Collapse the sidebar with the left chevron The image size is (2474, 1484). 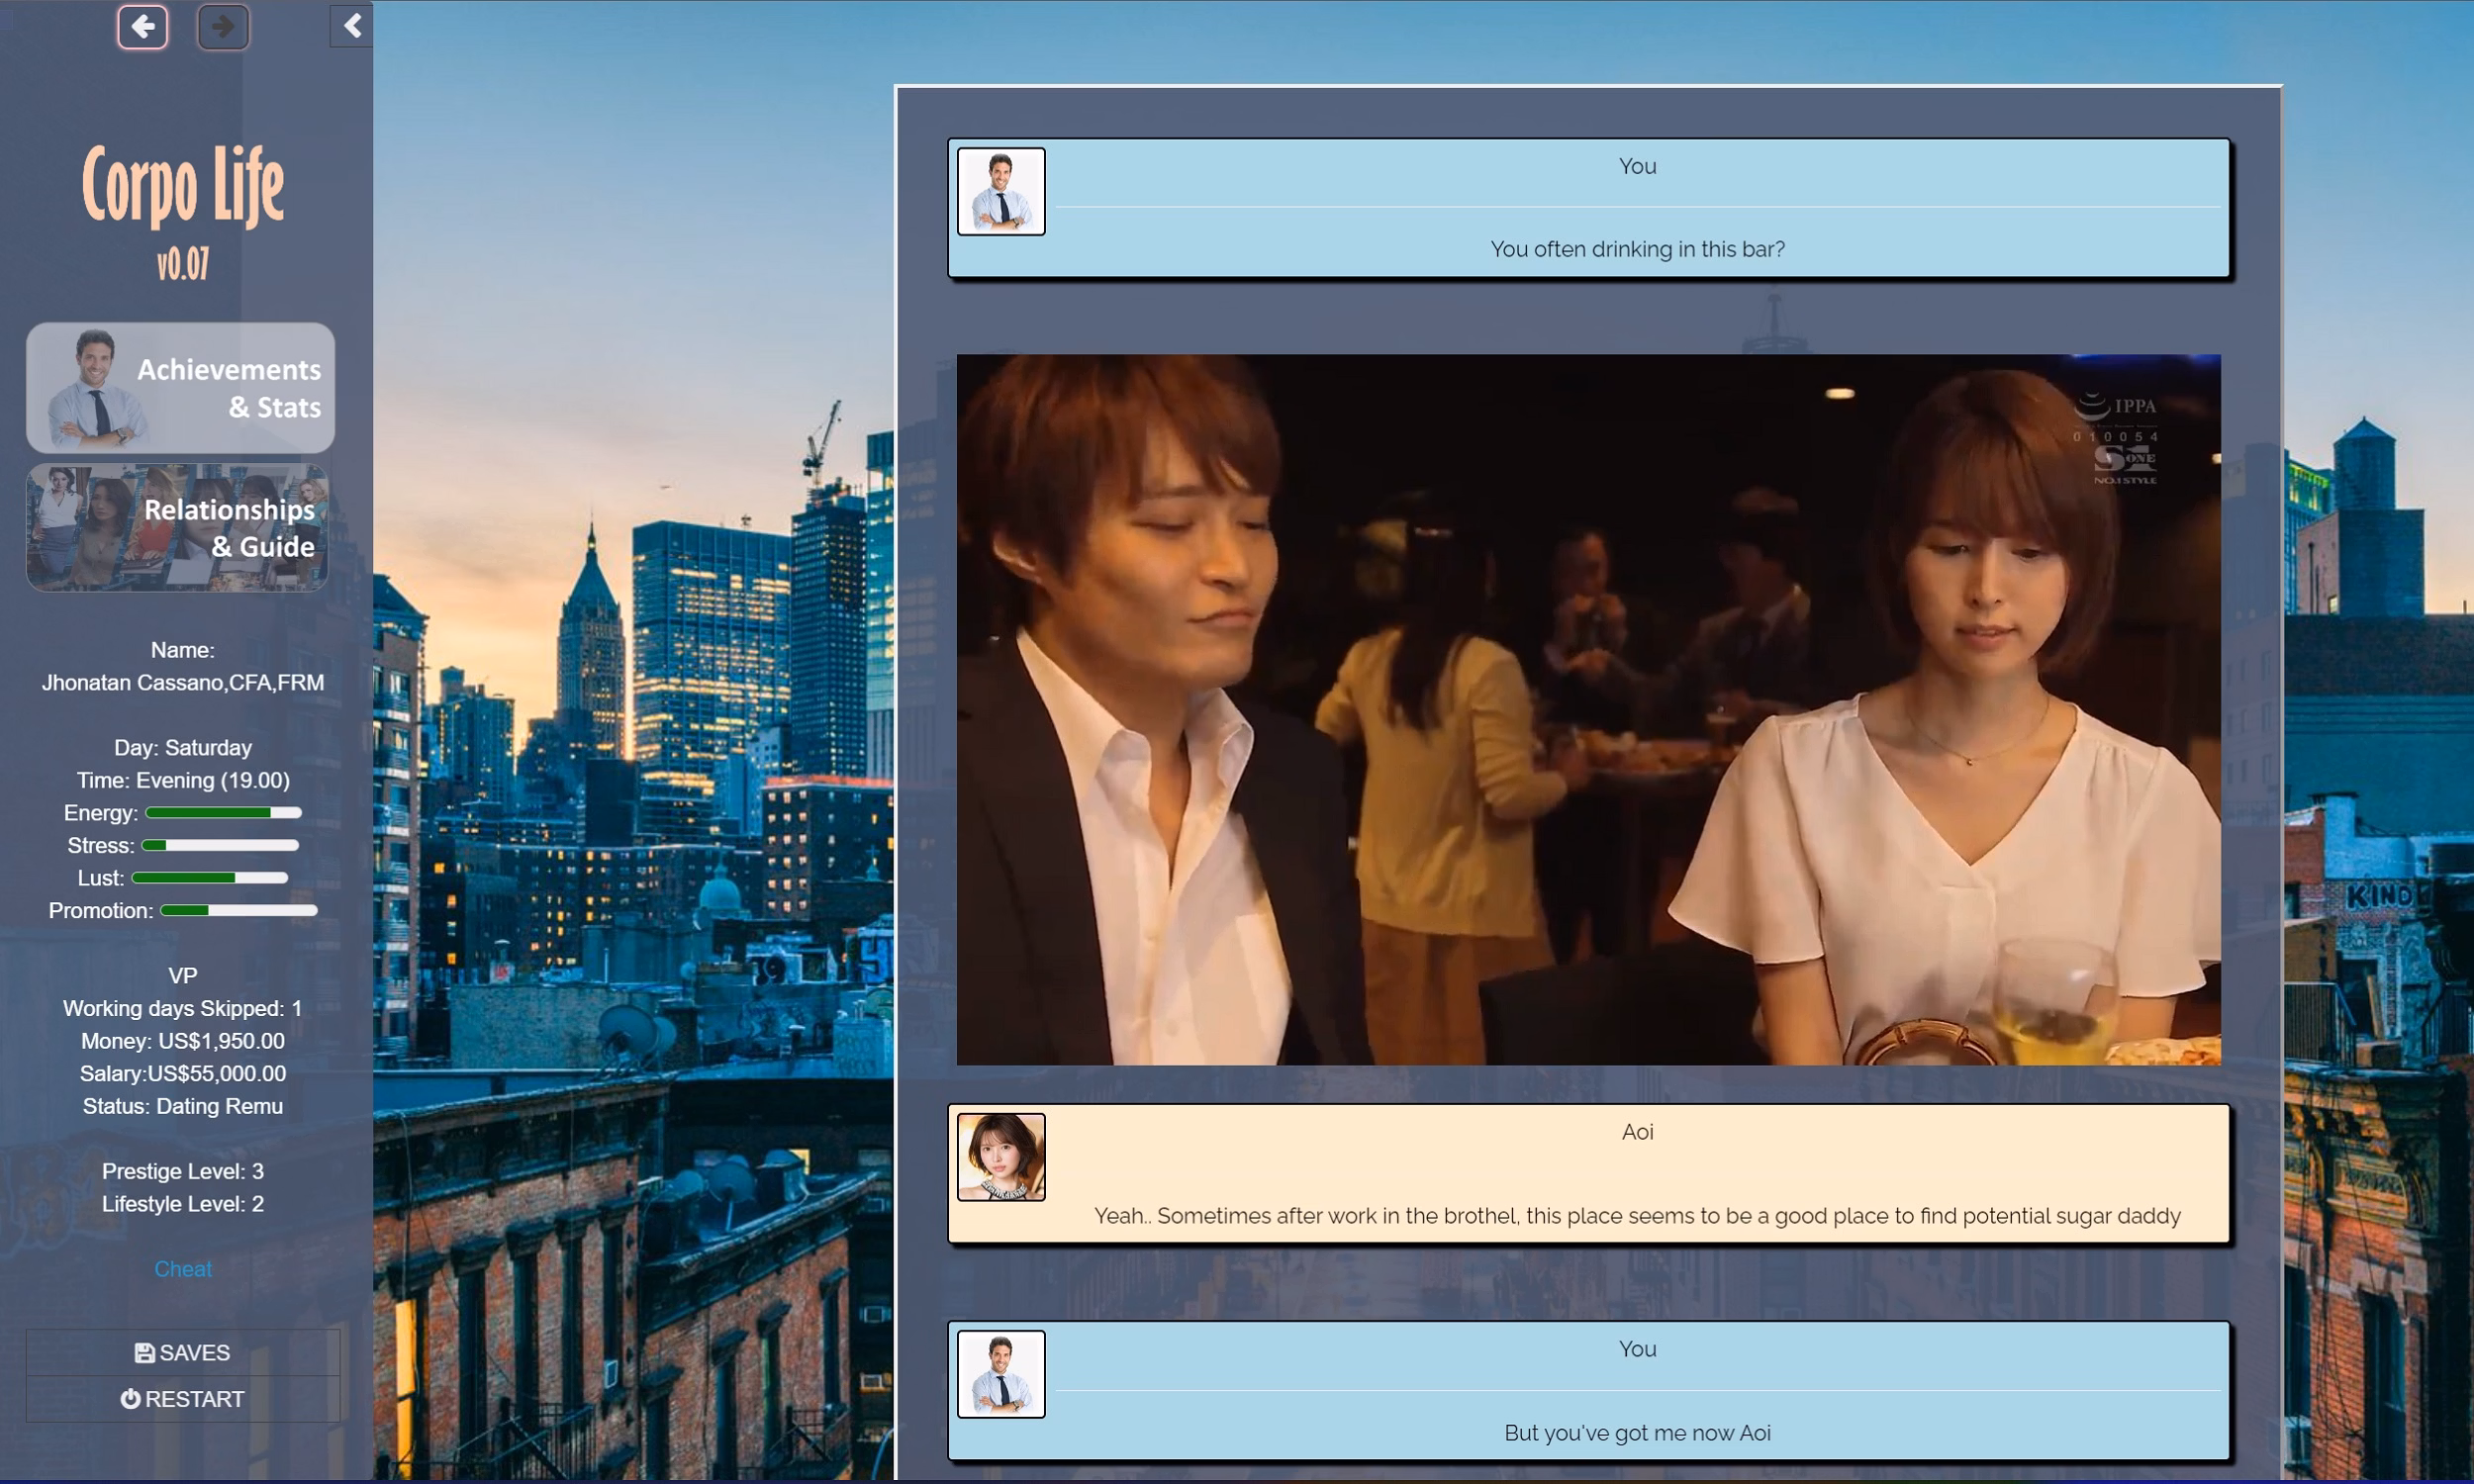[350, 25]
